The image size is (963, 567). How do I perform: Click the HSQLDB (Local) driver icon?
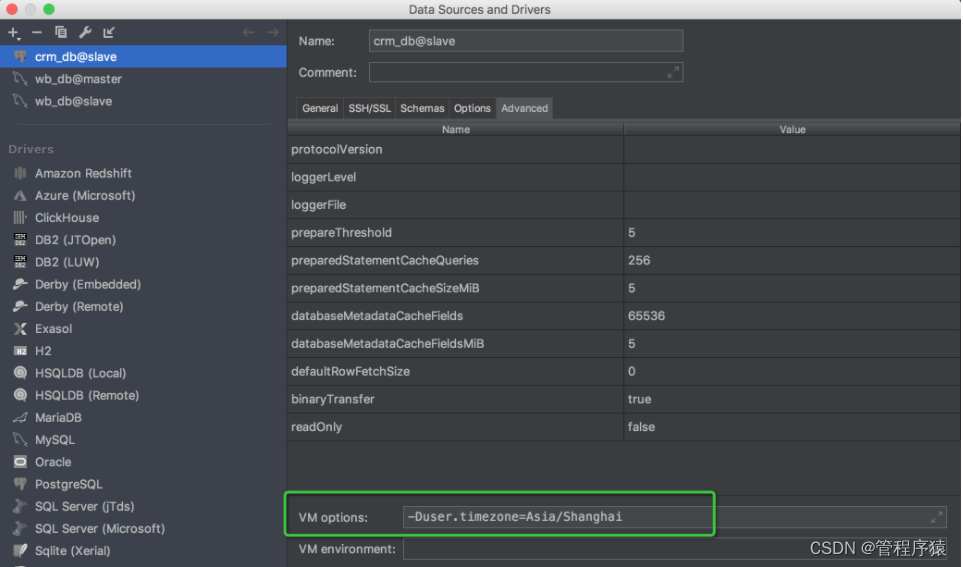click(20, 373)
